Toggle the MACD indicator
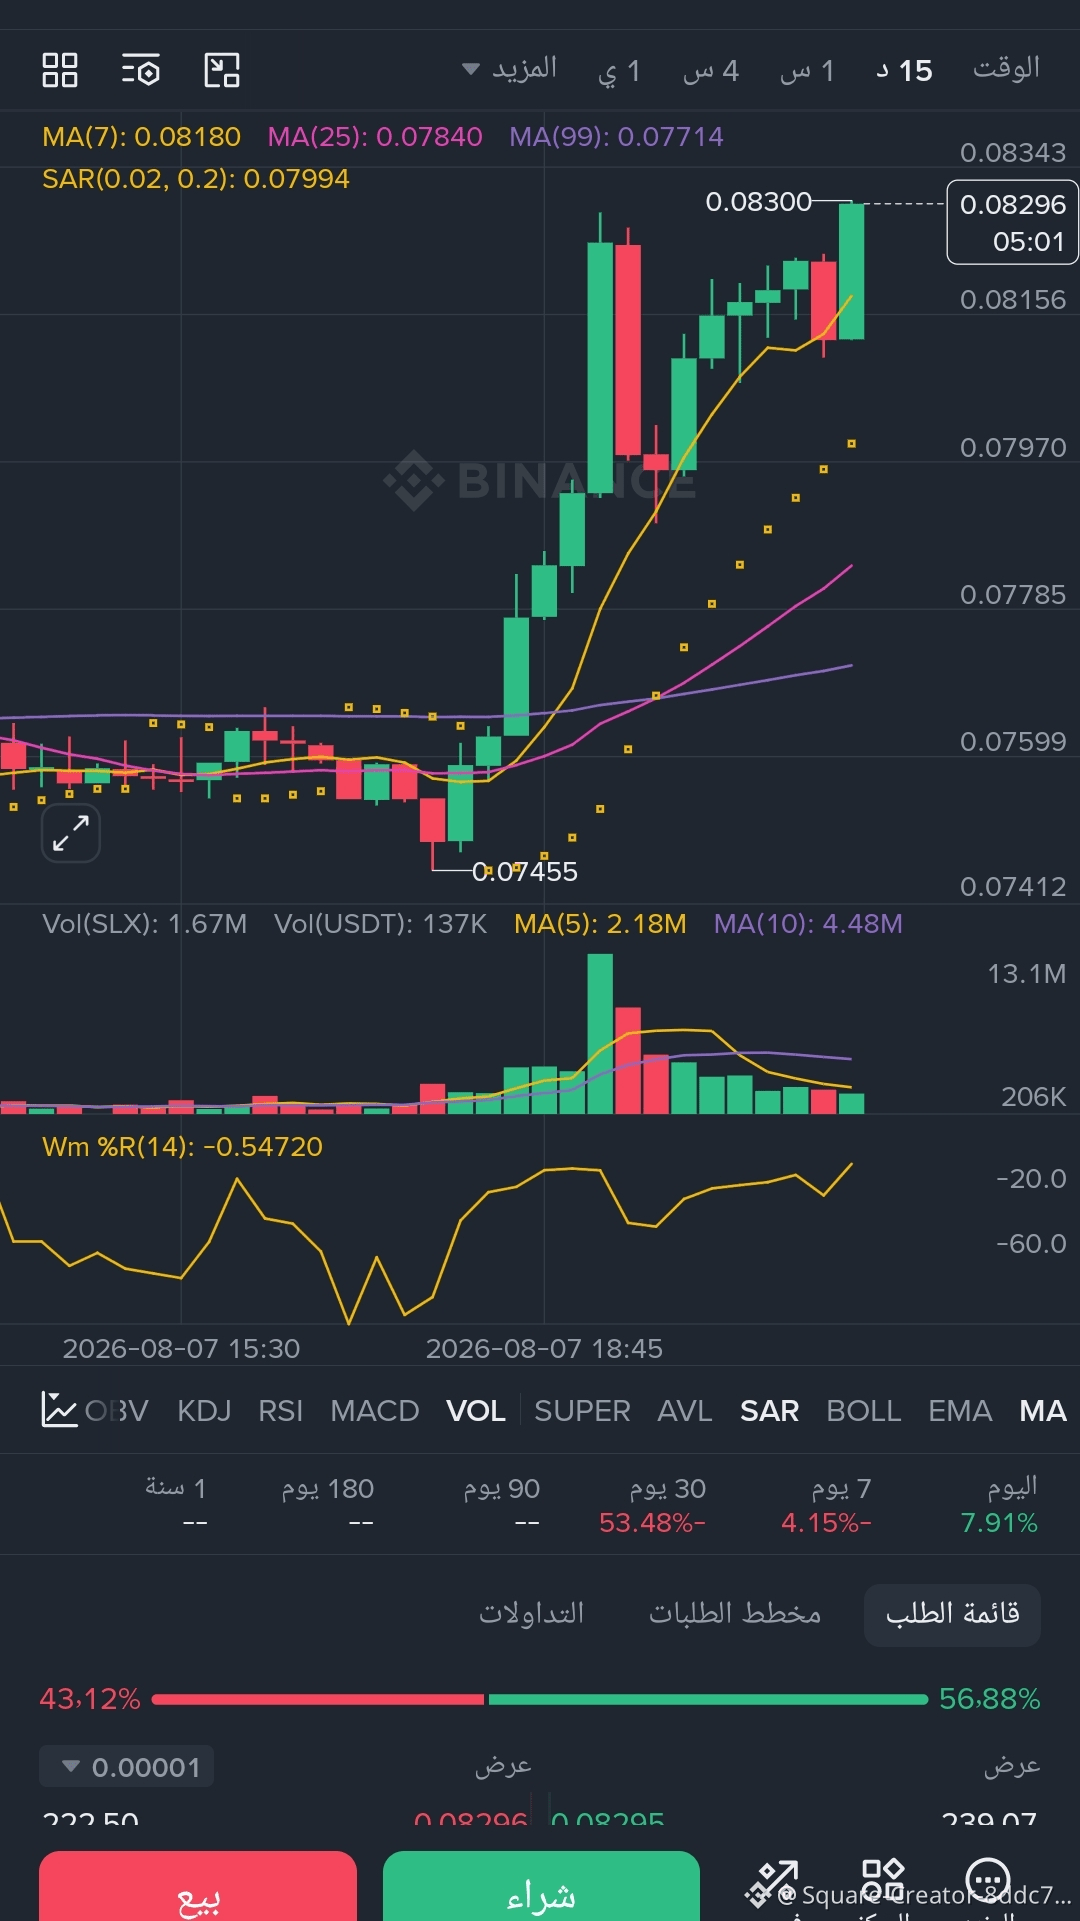The image size is (1080, 1921). (x=375, y=1410)
